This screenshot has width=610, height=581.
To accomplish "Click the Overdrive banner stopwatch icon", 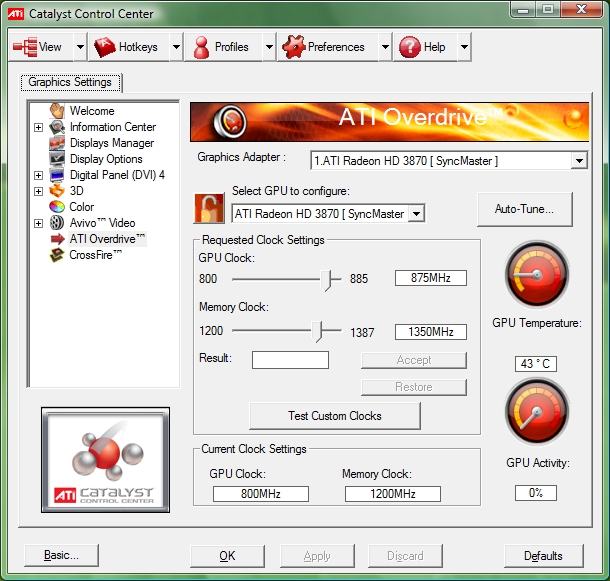I will pyautogui.click(x=230, y=121).
